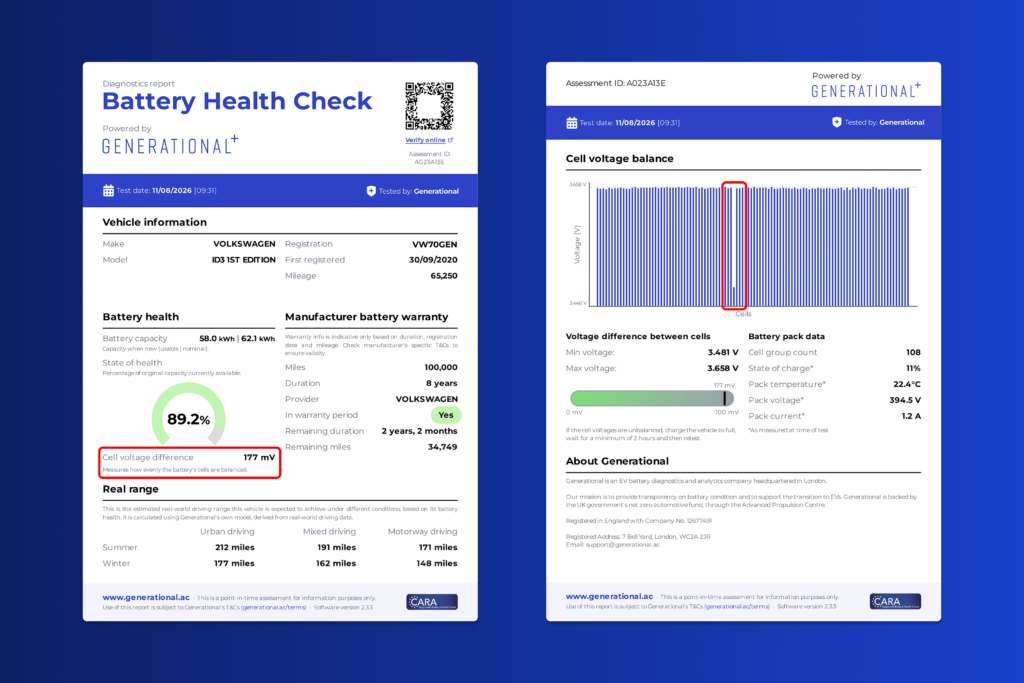Click winter urban driving 177 miles

click(234, 564)
